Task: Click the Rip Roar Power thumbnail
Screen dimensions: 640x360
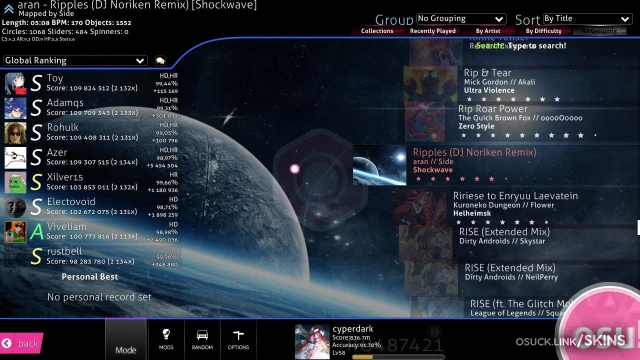Action: tap(425, 121)
